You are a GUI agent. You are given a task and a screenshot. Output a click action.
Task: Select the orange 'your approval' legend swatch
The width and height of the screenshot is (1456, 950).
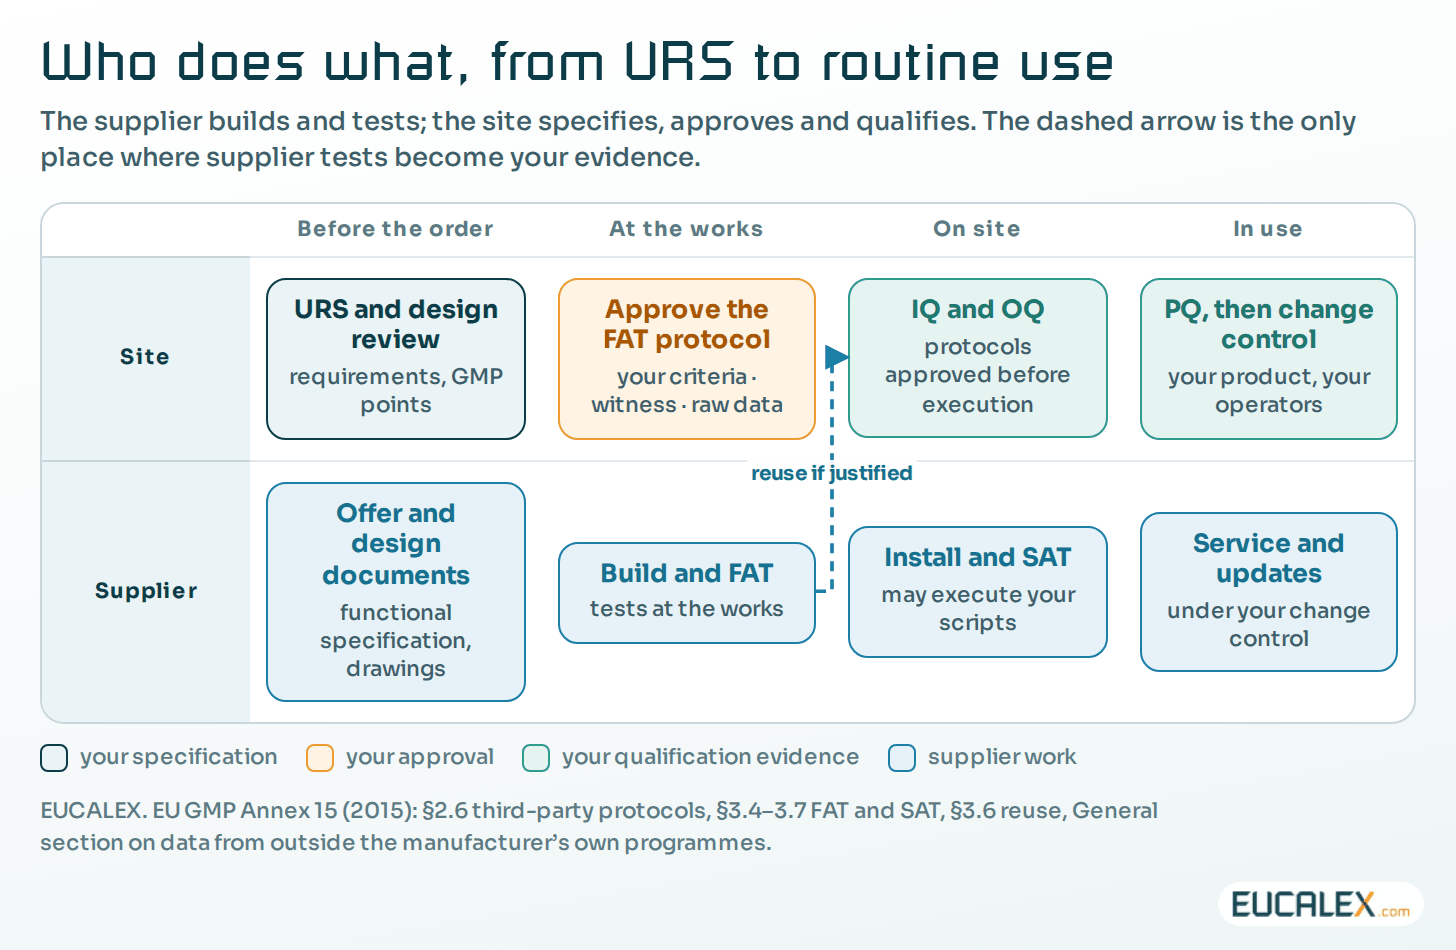pos(320,758)
